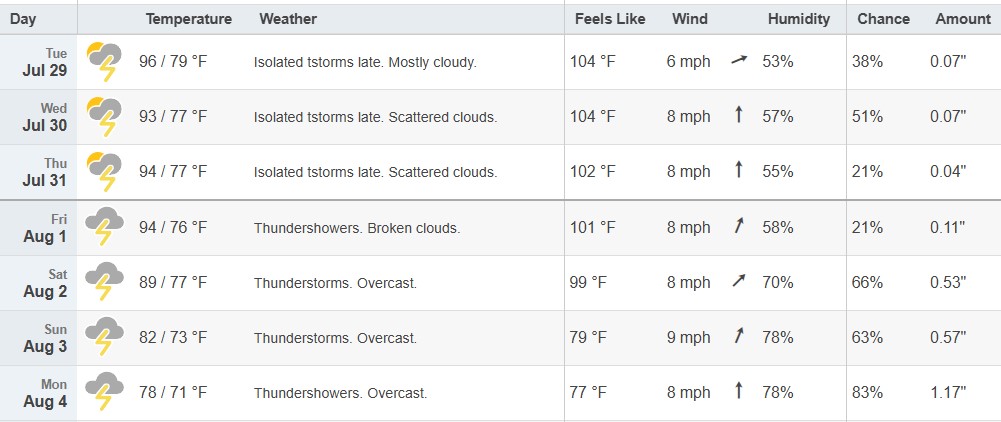The image size is (1001, 422).
Task: Click the Sat Aug 2 day cell
Action: click(38, 283)
